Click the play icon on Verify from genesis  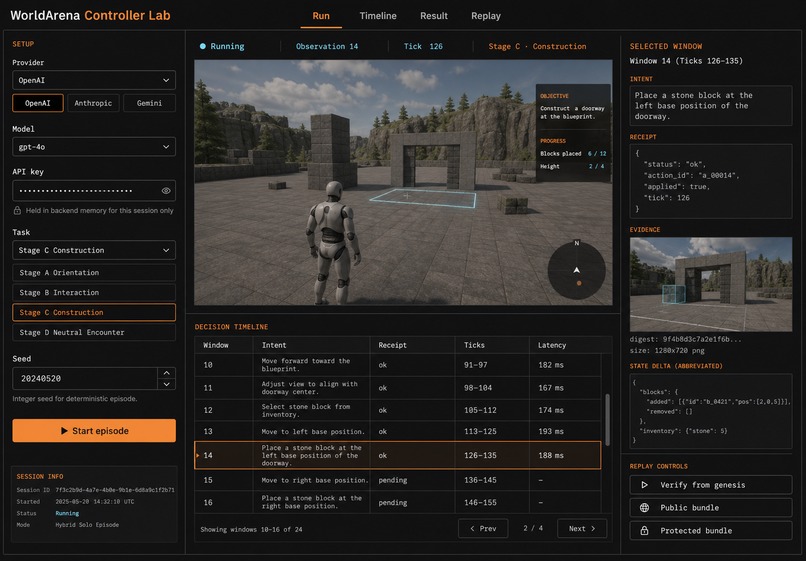point(644,485)
